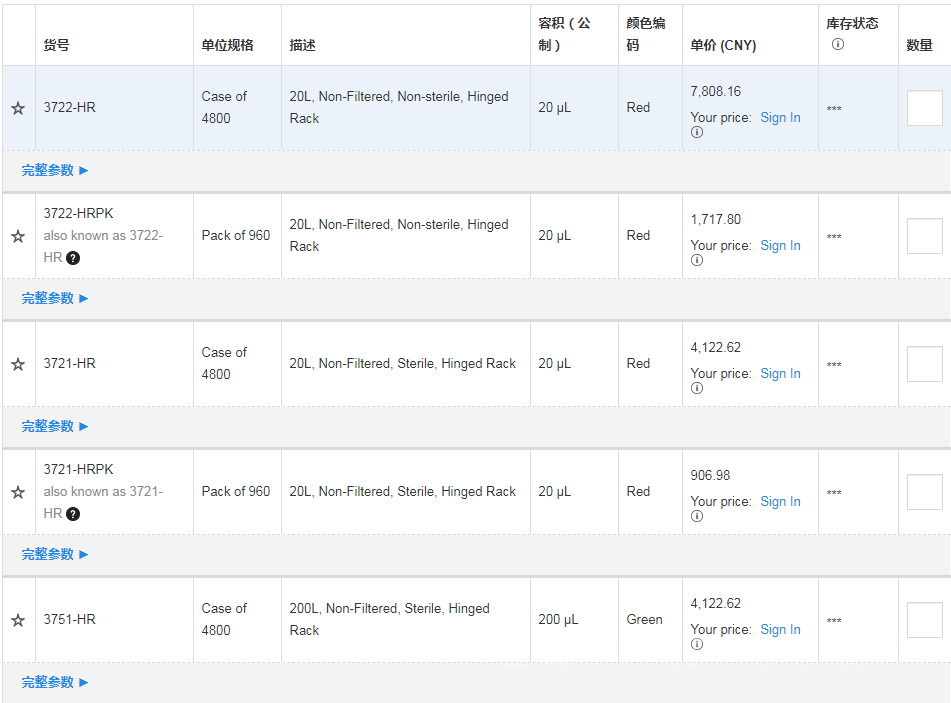Click Sign In link for 3751-HR price
The image size is (951, 703).
pos(780,629)
